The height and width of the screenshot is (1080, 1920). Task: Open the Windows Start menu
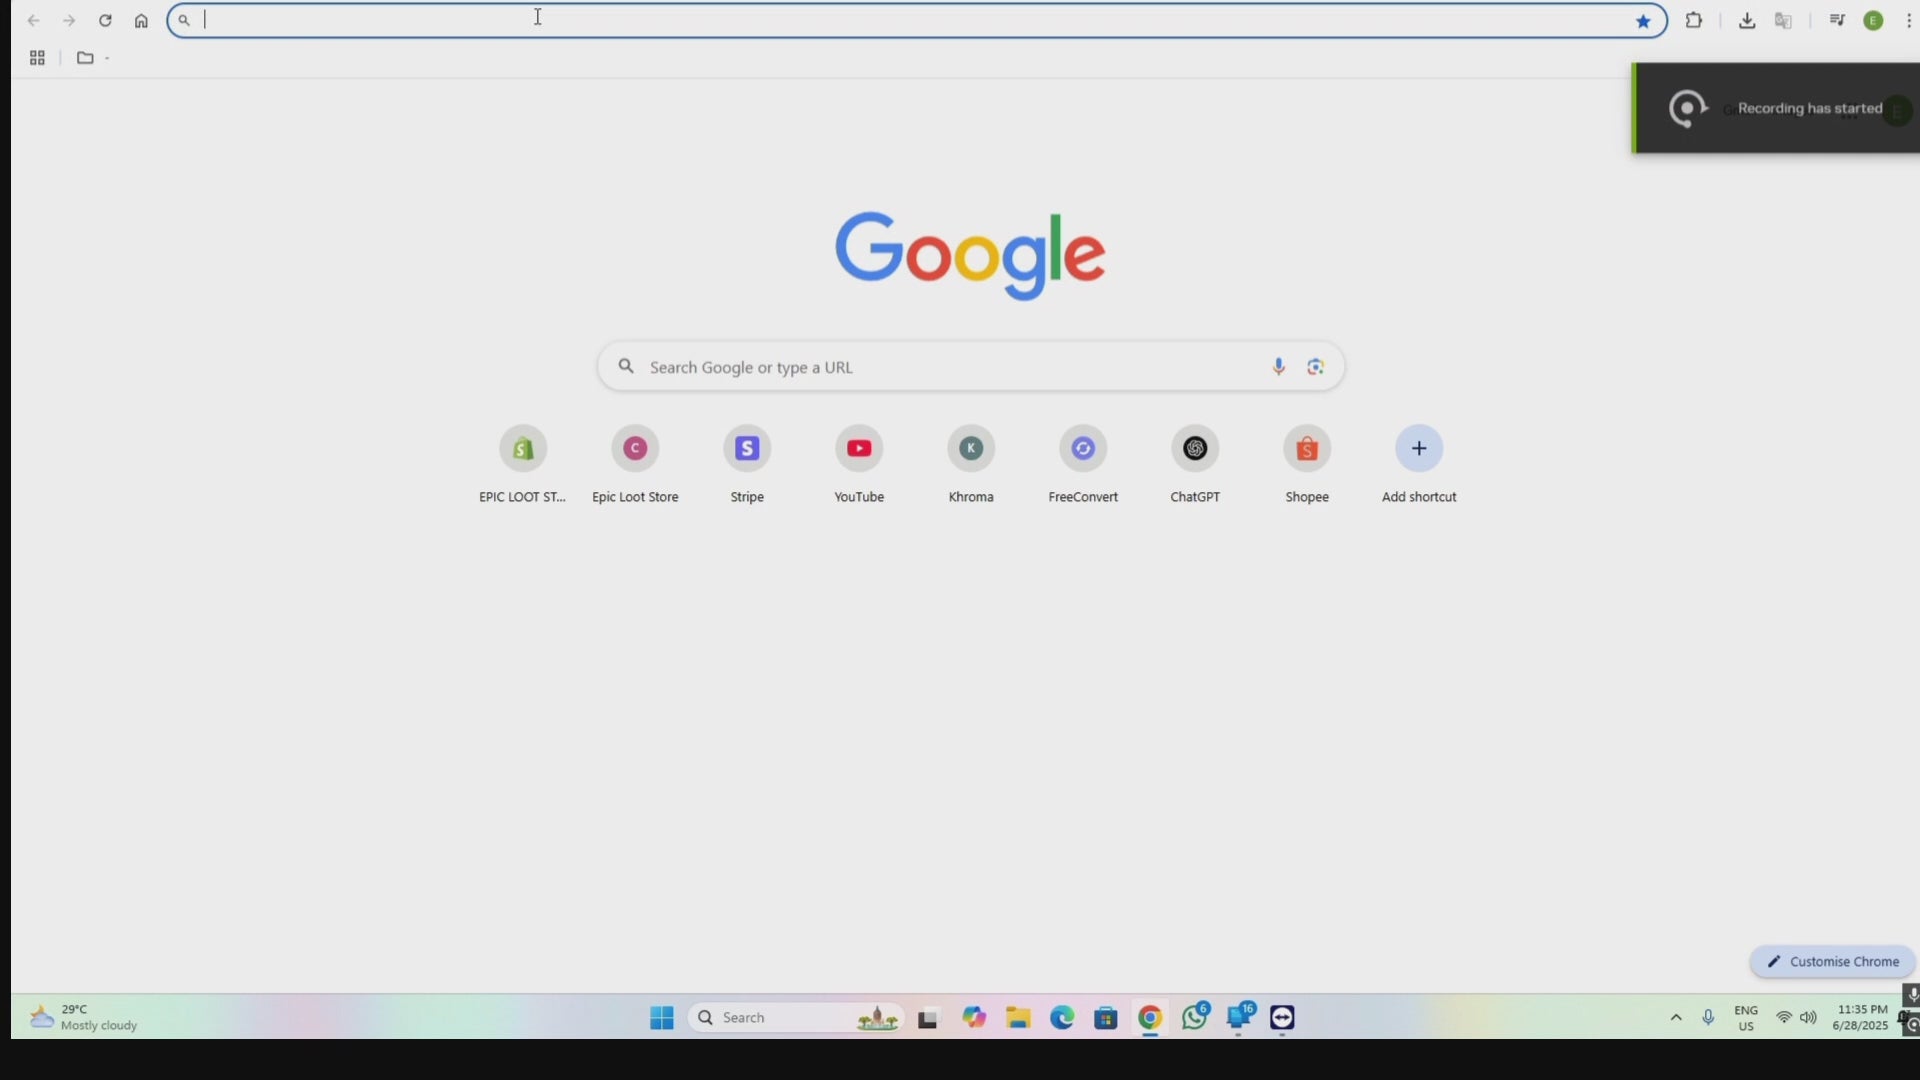click(x=661, y=1017)
